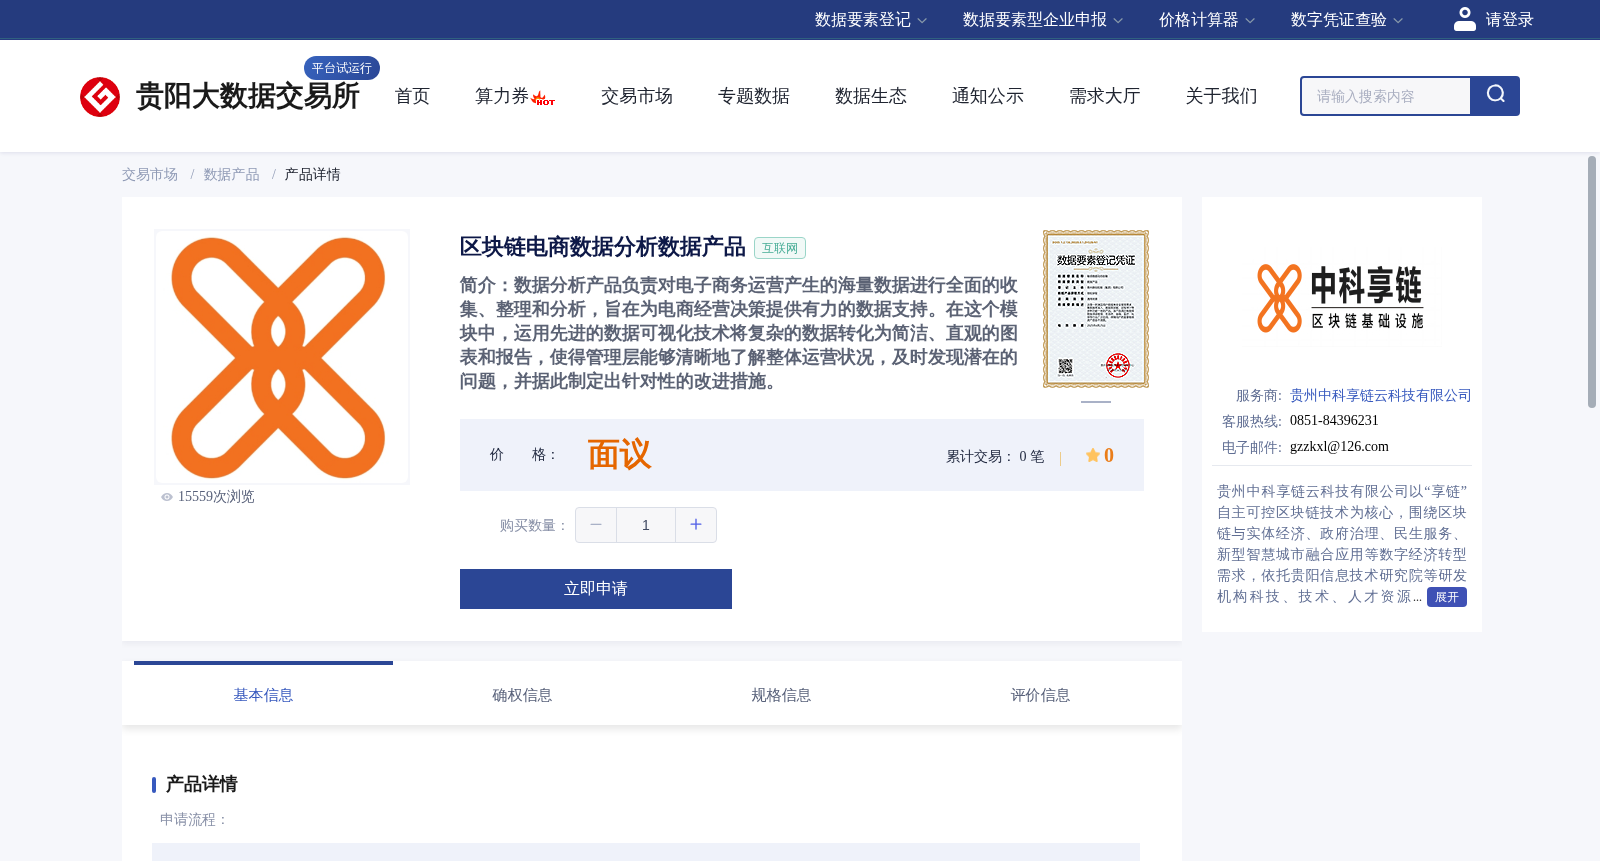The image size is (1600, 861).
Task: Open 通知公示 navigation item
Action: pyautogui.click(x=988, y=96)
